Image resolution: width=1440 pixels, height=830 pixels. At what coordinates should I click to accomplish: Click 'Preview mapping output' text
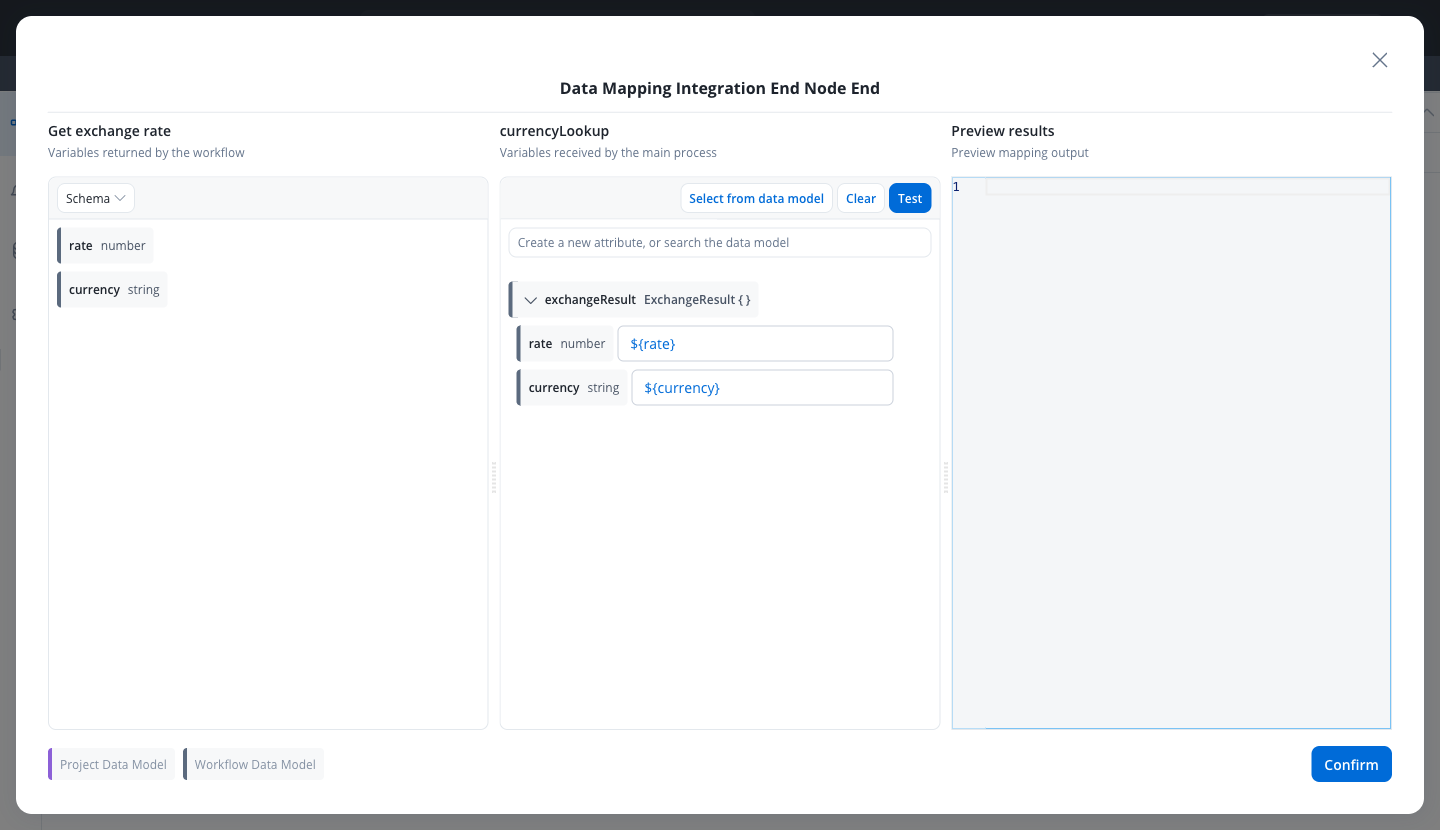(1019, 153)
